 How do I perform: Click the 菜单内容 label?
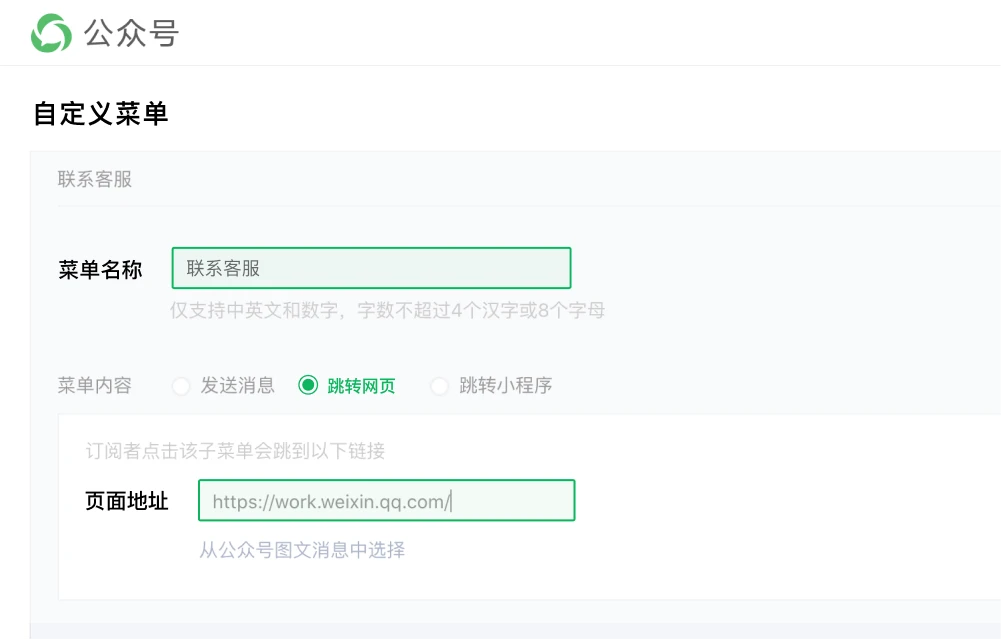coord(94,385)
